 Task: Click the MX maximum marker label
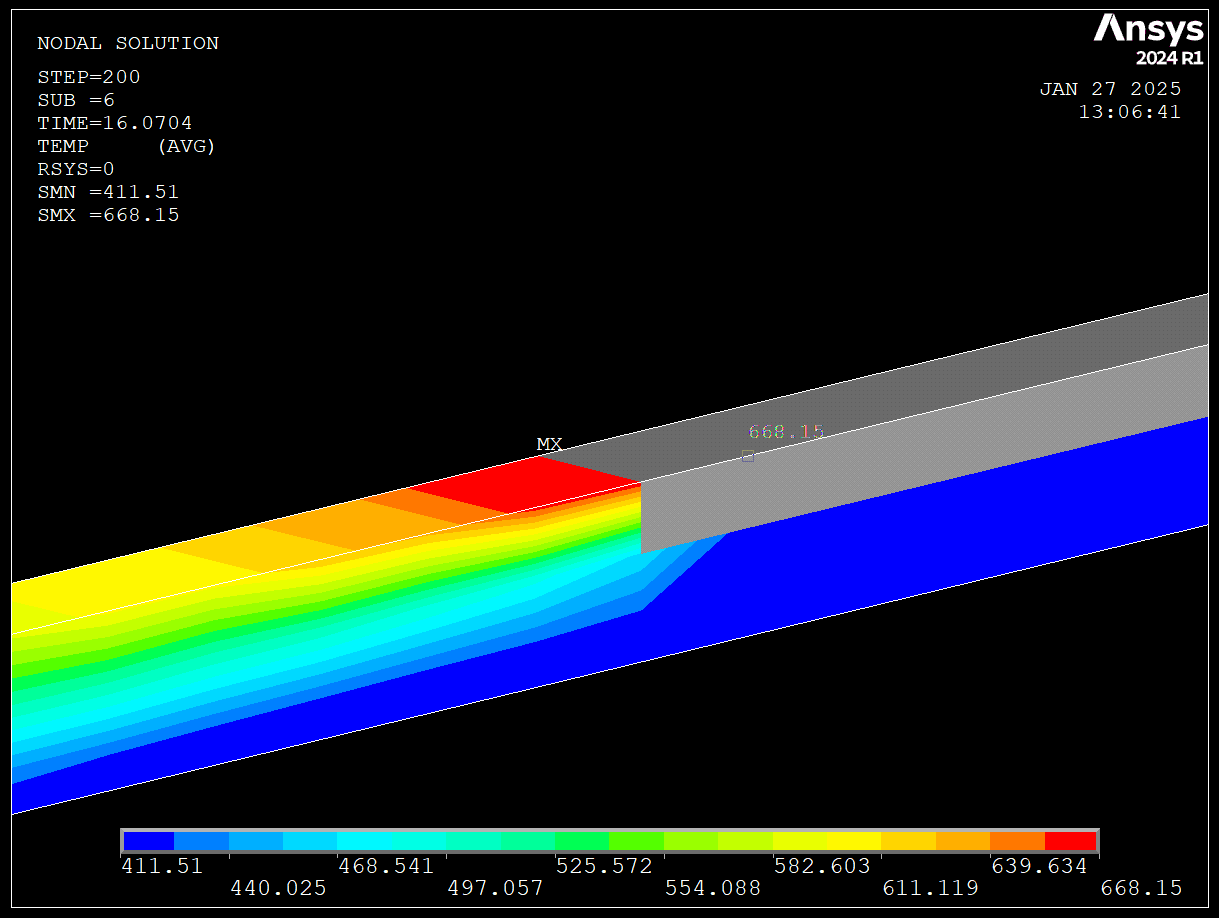[549, 444]
